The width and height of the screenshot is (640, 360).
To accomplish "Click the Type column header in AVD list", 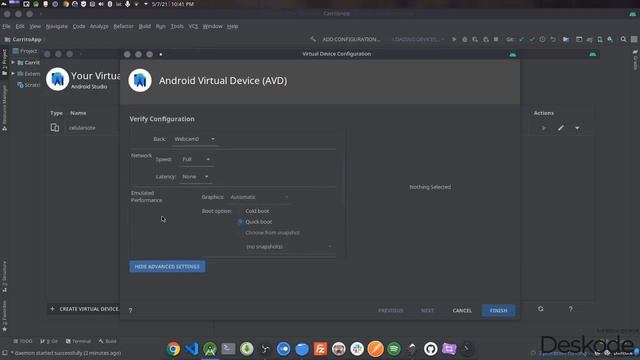I will tap(56, 113).
